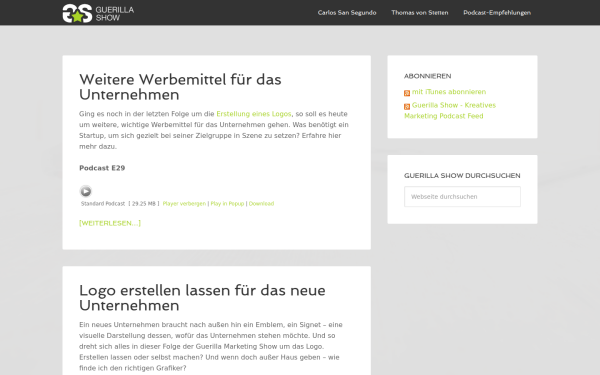Click Player verbergen link
The height and width of the screenshot is (375, 600).
tap(184, 204)
